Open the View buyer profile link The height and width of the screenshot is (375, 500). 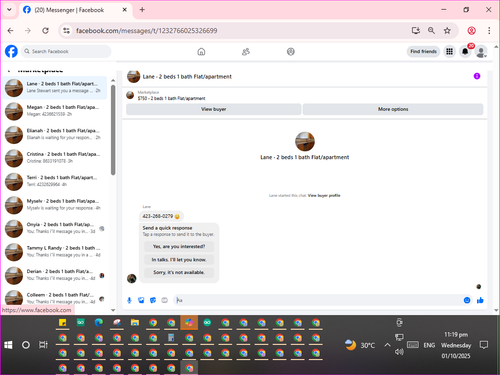click(x=324, y=196)
